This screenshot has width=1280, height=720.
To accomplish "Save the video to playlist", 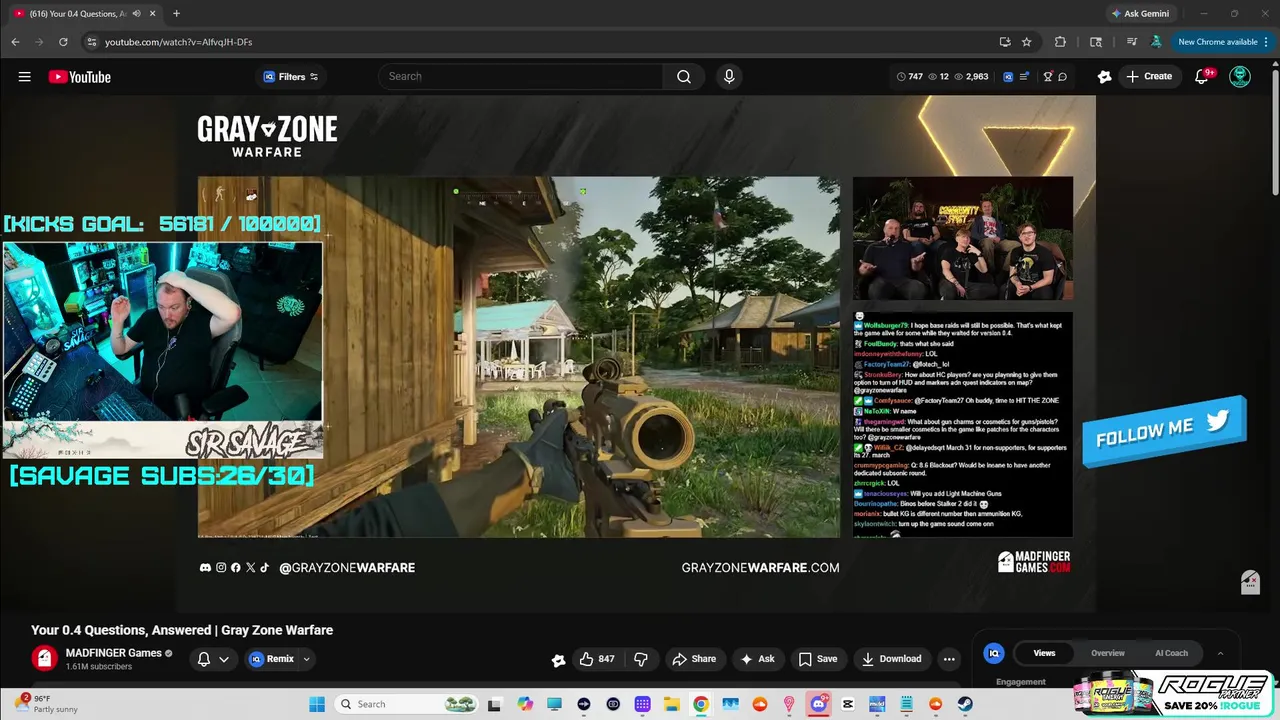I will (x=817, y=659).
